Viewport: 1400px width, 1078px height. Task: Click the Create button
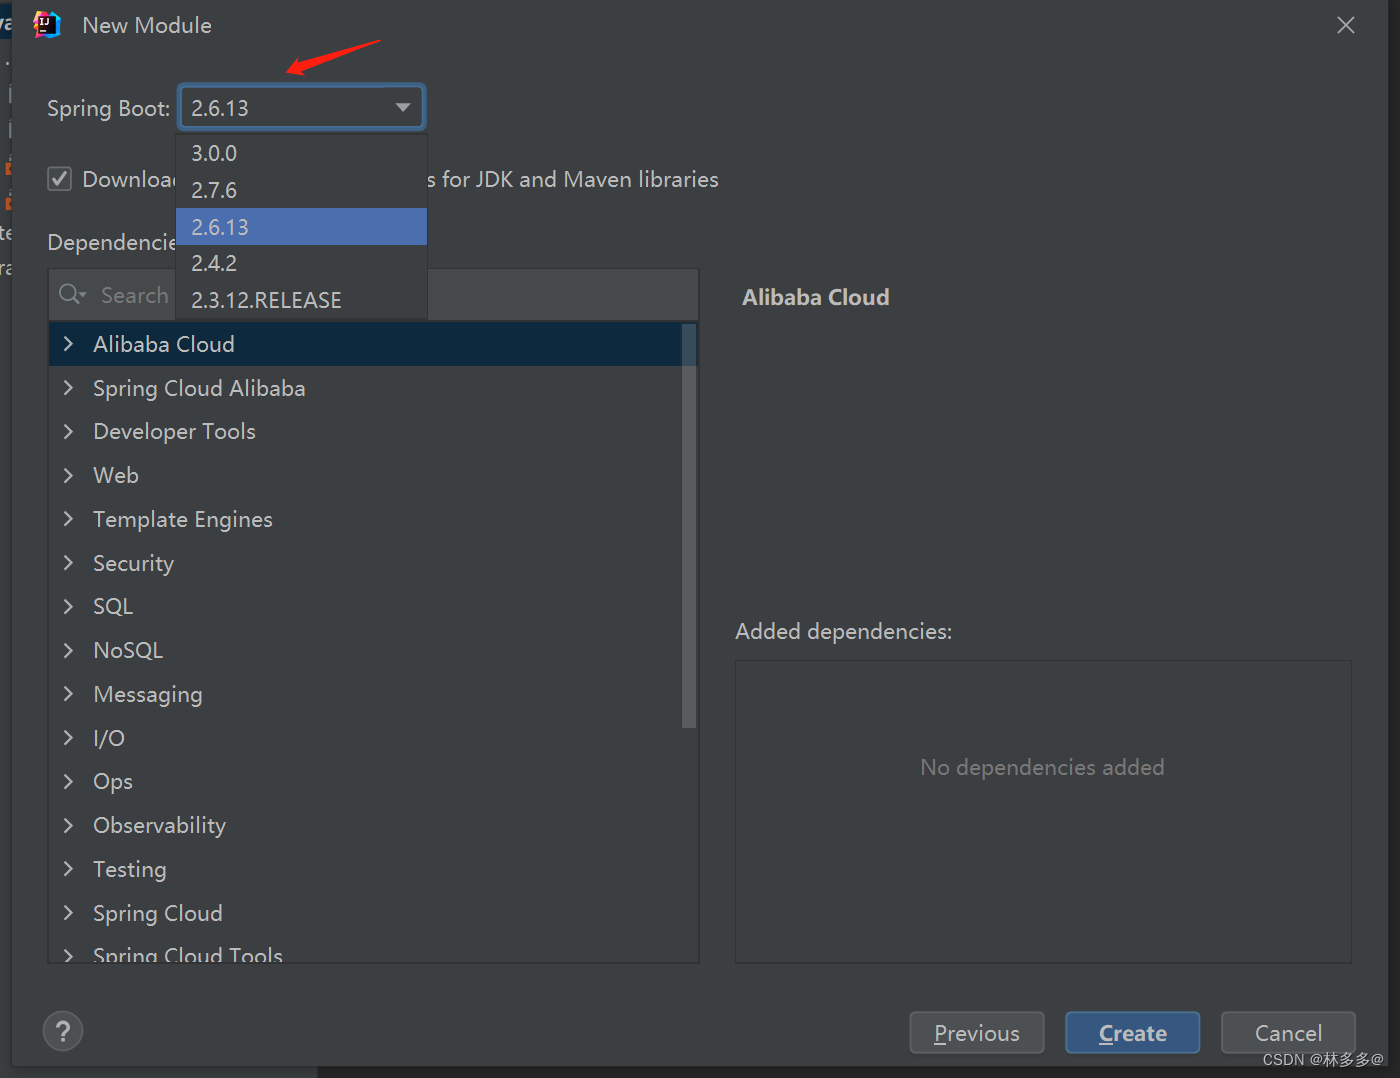(1133, 1033)
